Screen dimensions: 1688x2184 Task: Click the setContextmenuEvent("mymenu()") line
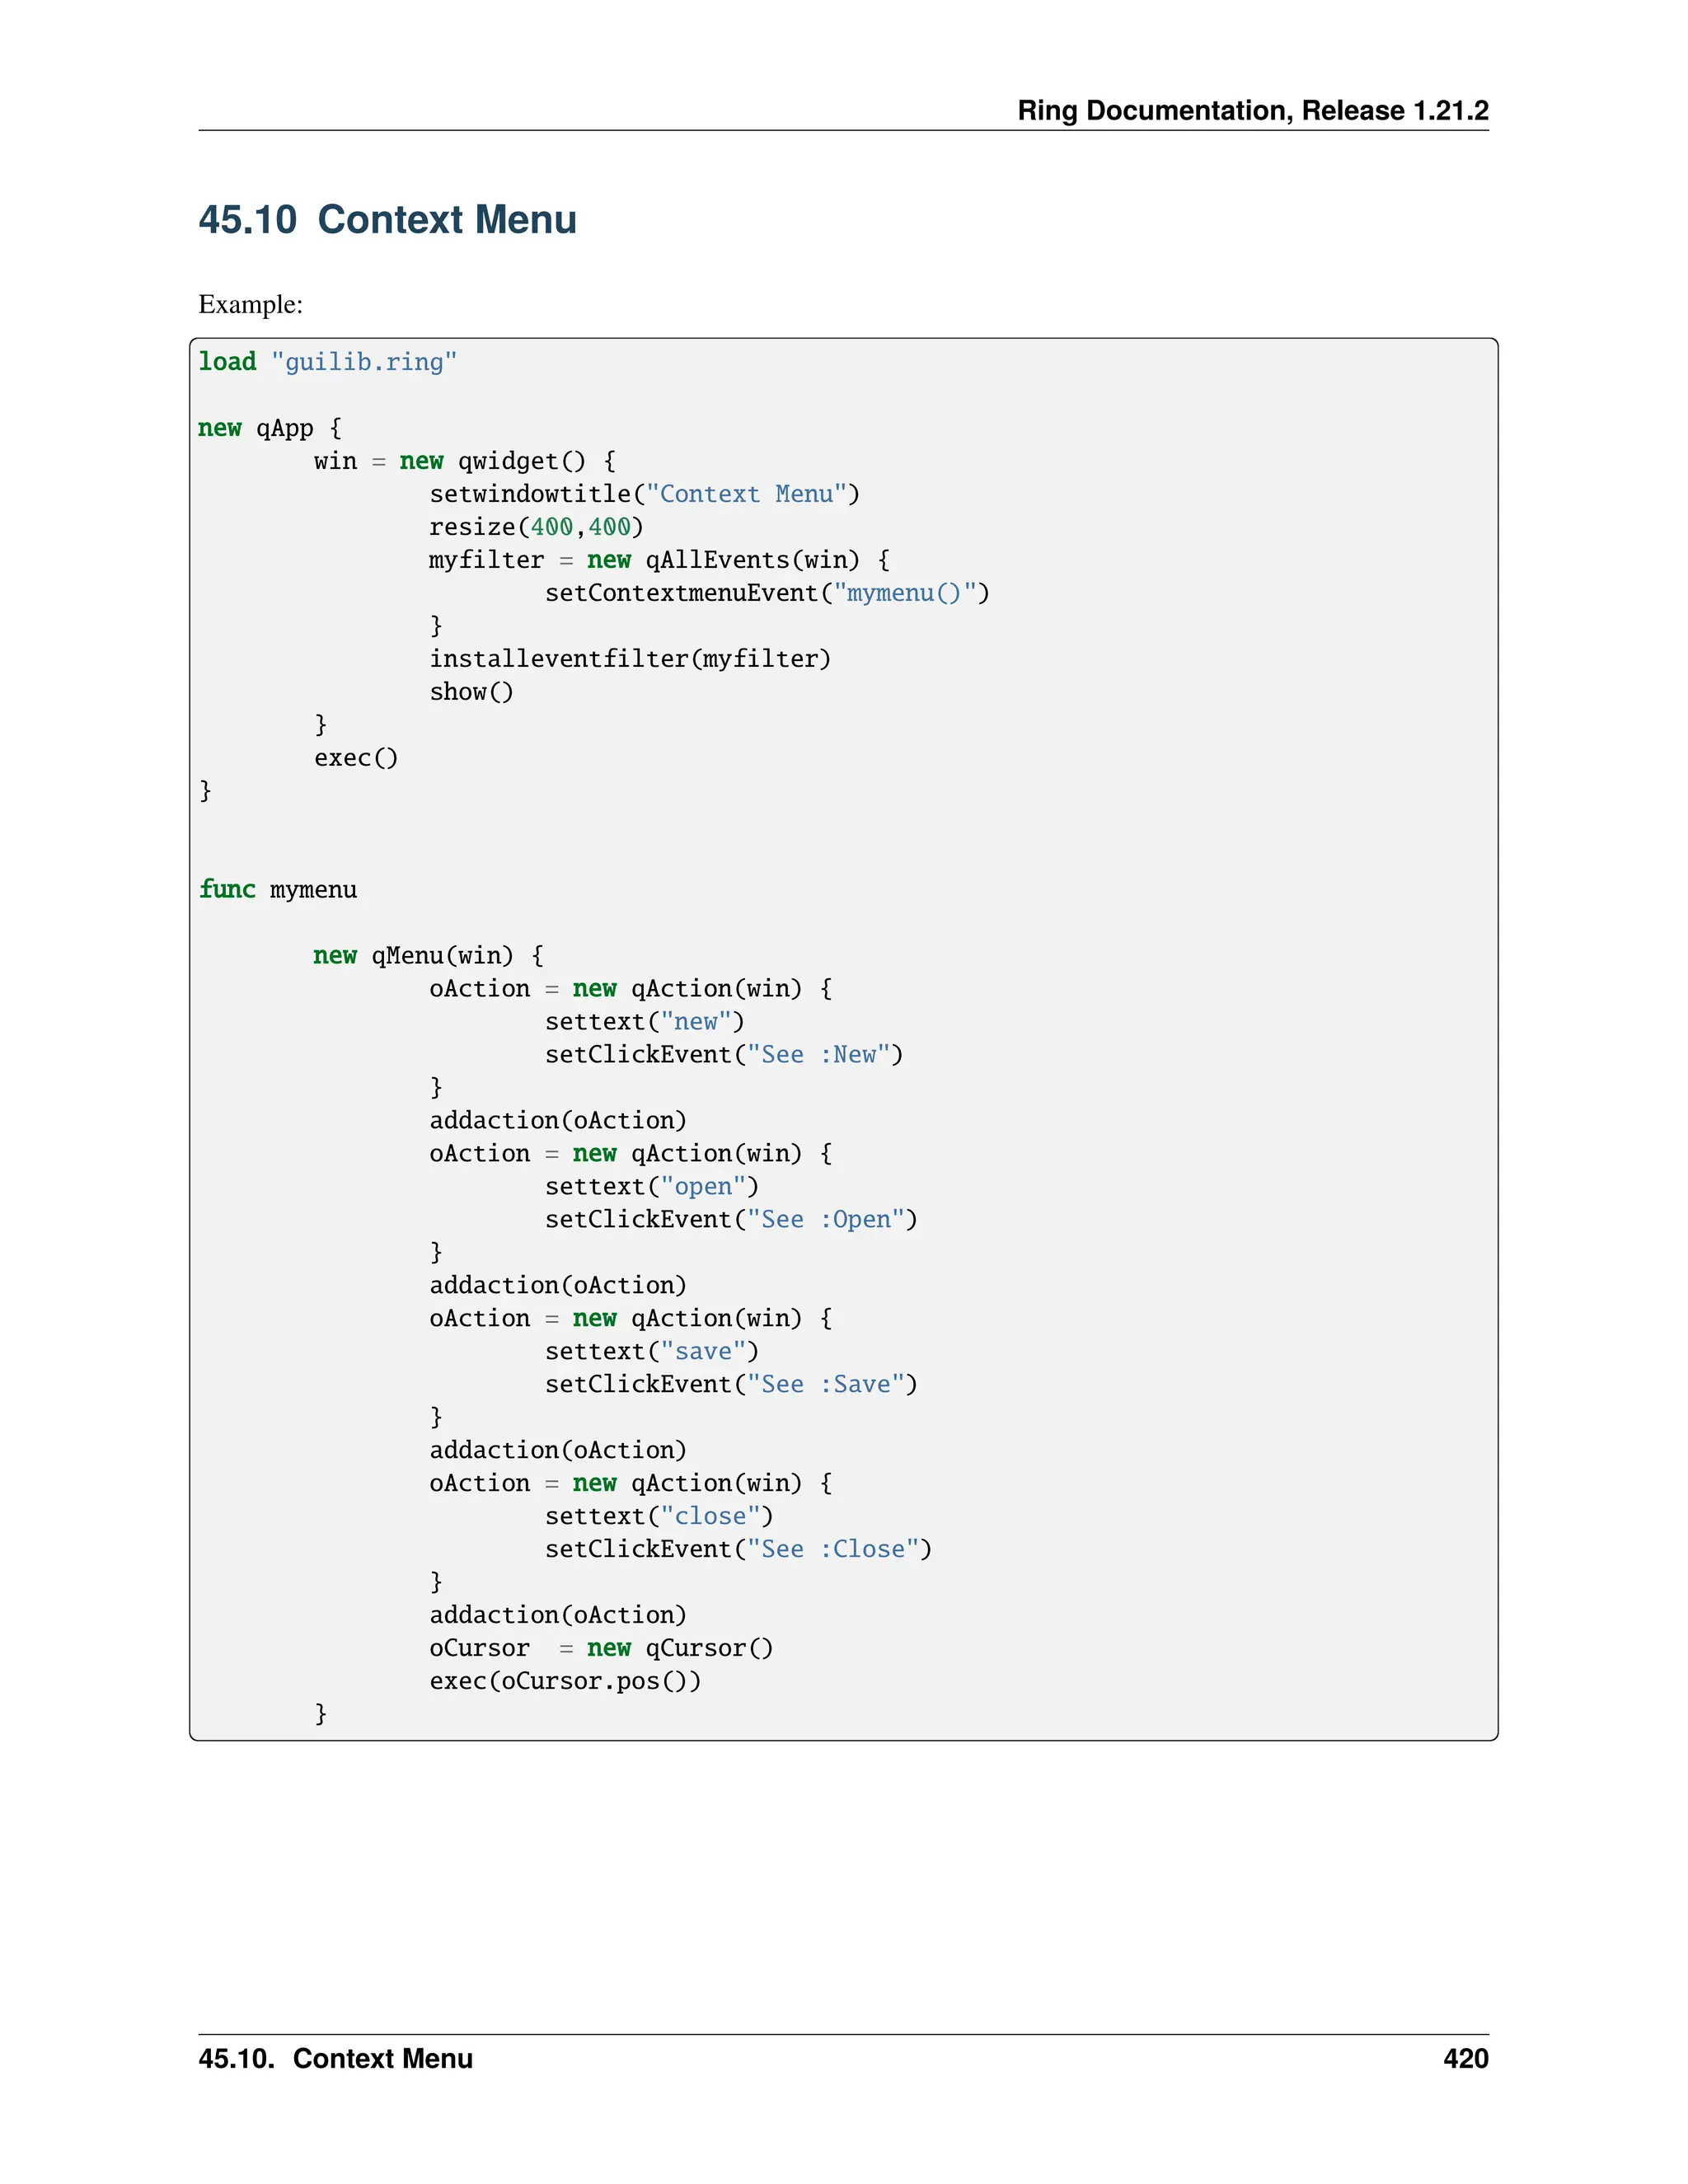(766, 593)
